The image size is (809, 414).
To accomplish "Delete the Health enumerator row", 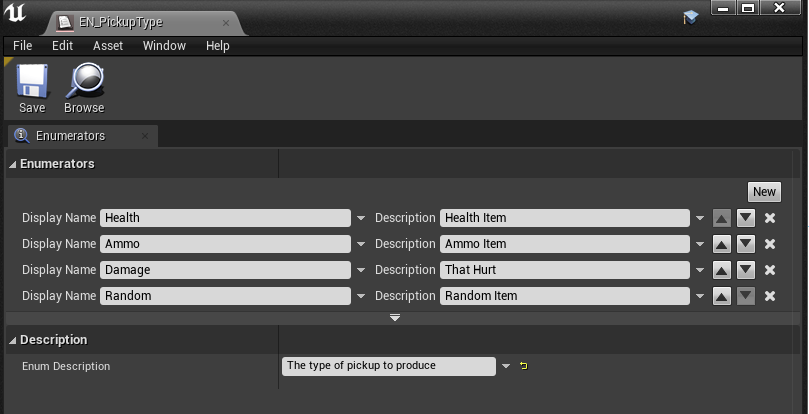I will point(770,218).
